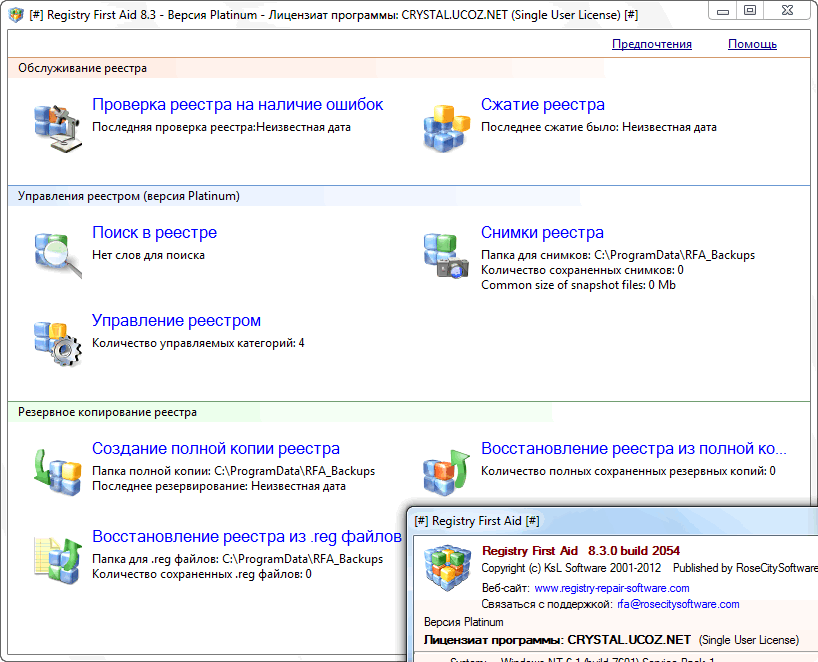Open Создание полной копии реестра
Image resolution: width=818 pixels, height=662 pixels.
click(x=215, y=448)
